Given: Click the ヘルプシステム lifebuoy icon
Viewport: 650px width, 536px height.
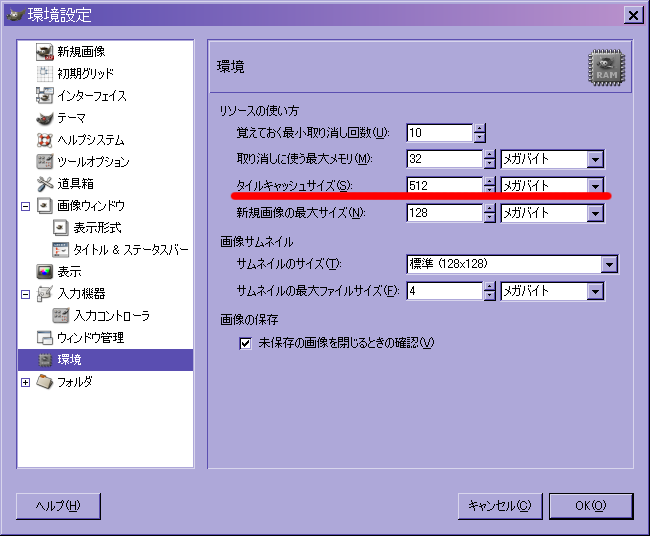Looking at the screenshot, I should click(44, 140).
